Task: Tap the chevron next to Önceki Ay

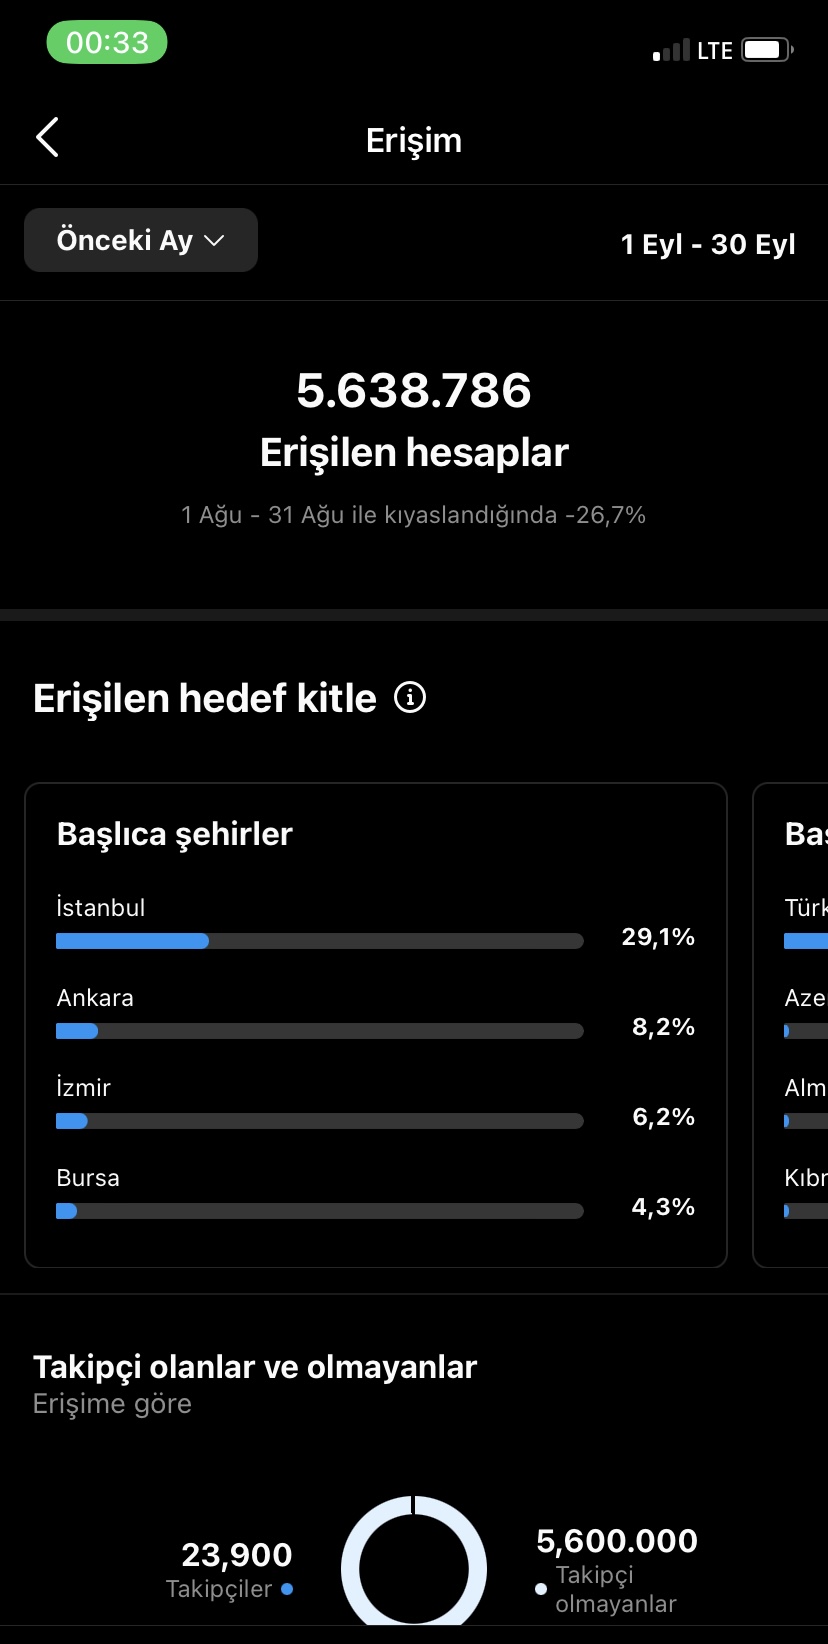Action: pyautogui.click(x=214, y=241)
